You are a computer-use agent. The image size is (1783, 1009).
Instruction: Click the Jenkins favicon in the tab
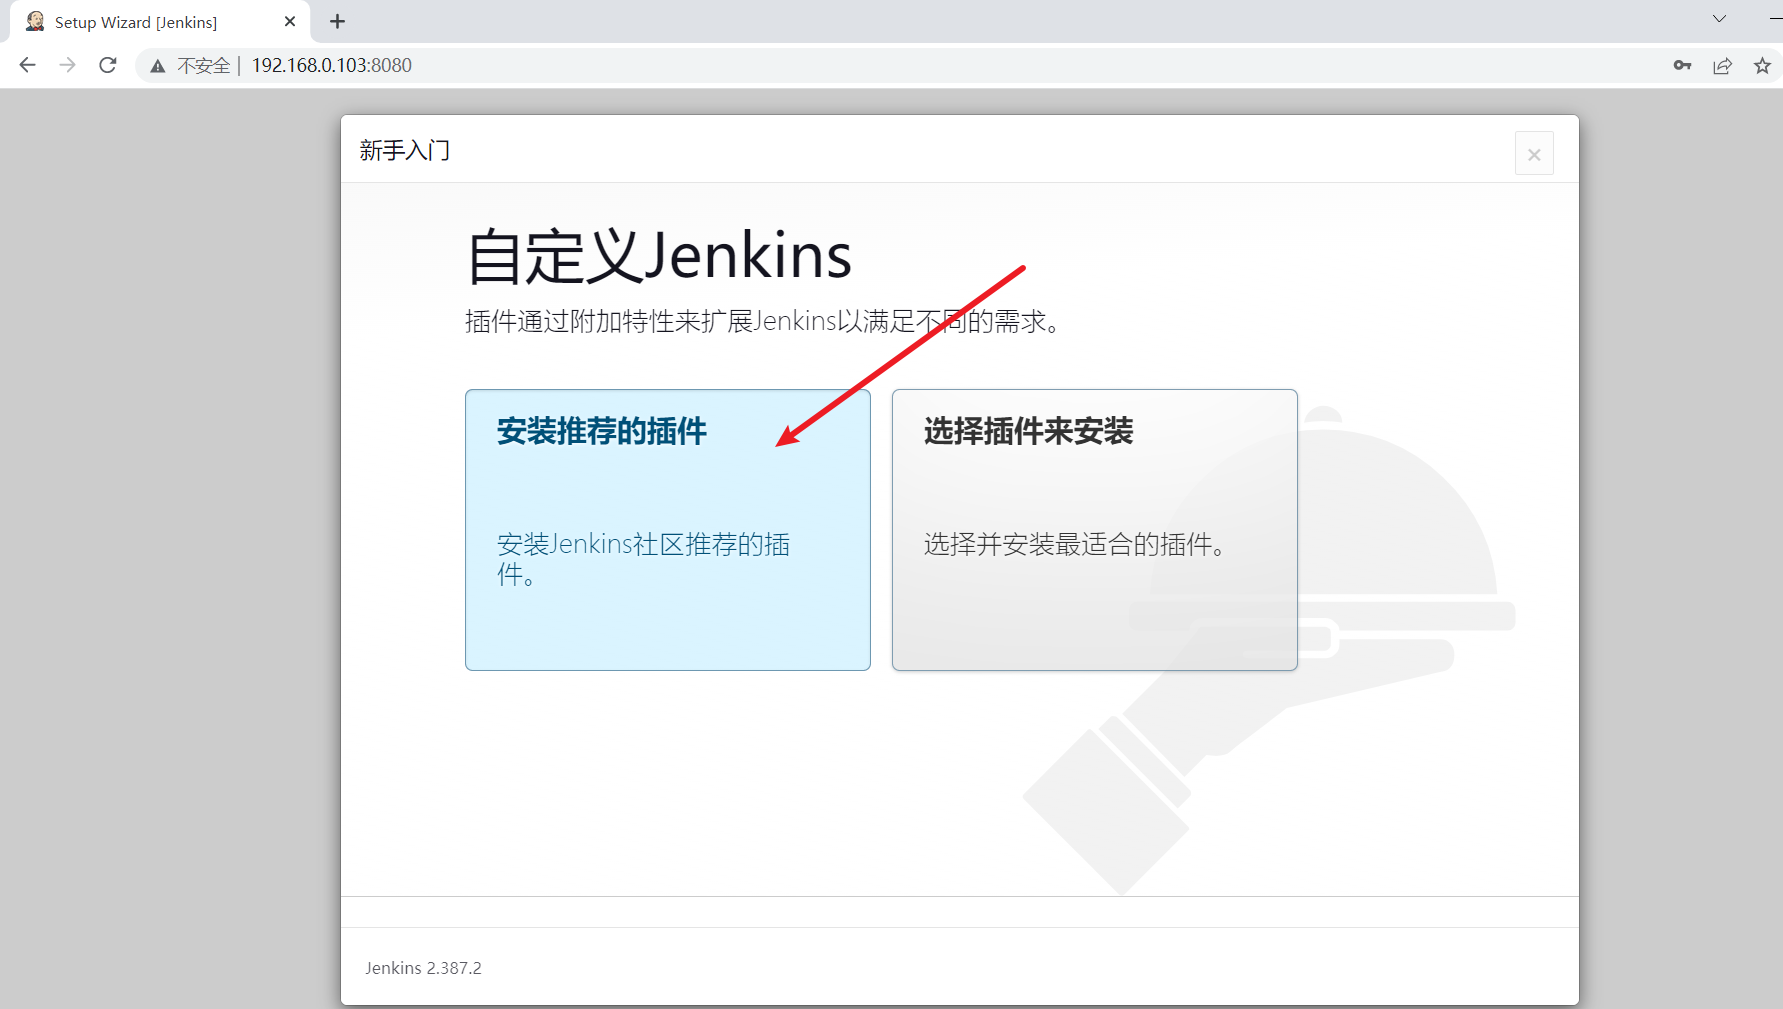click(35, 21)
